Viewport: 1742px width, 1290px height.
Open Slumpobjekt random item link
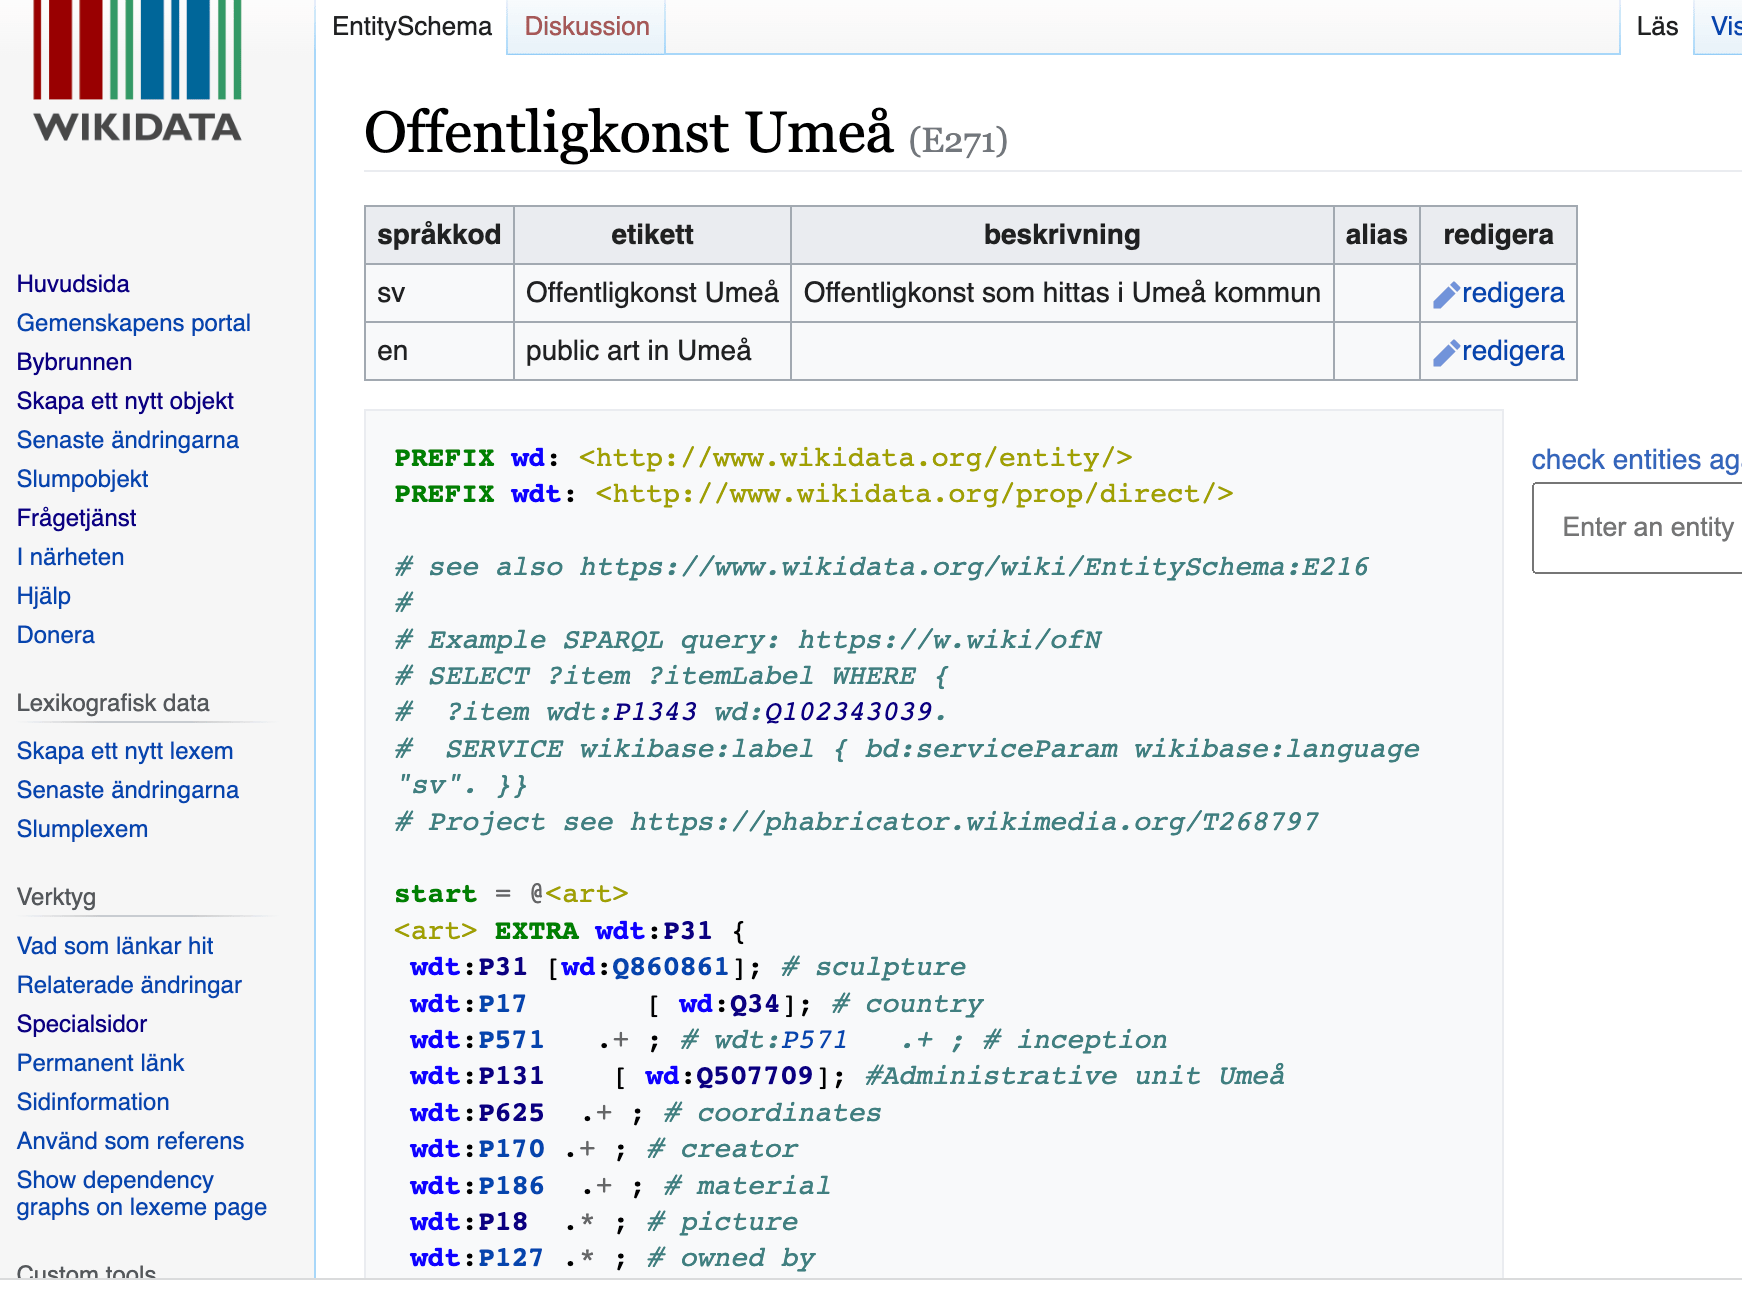coord(82,479)
